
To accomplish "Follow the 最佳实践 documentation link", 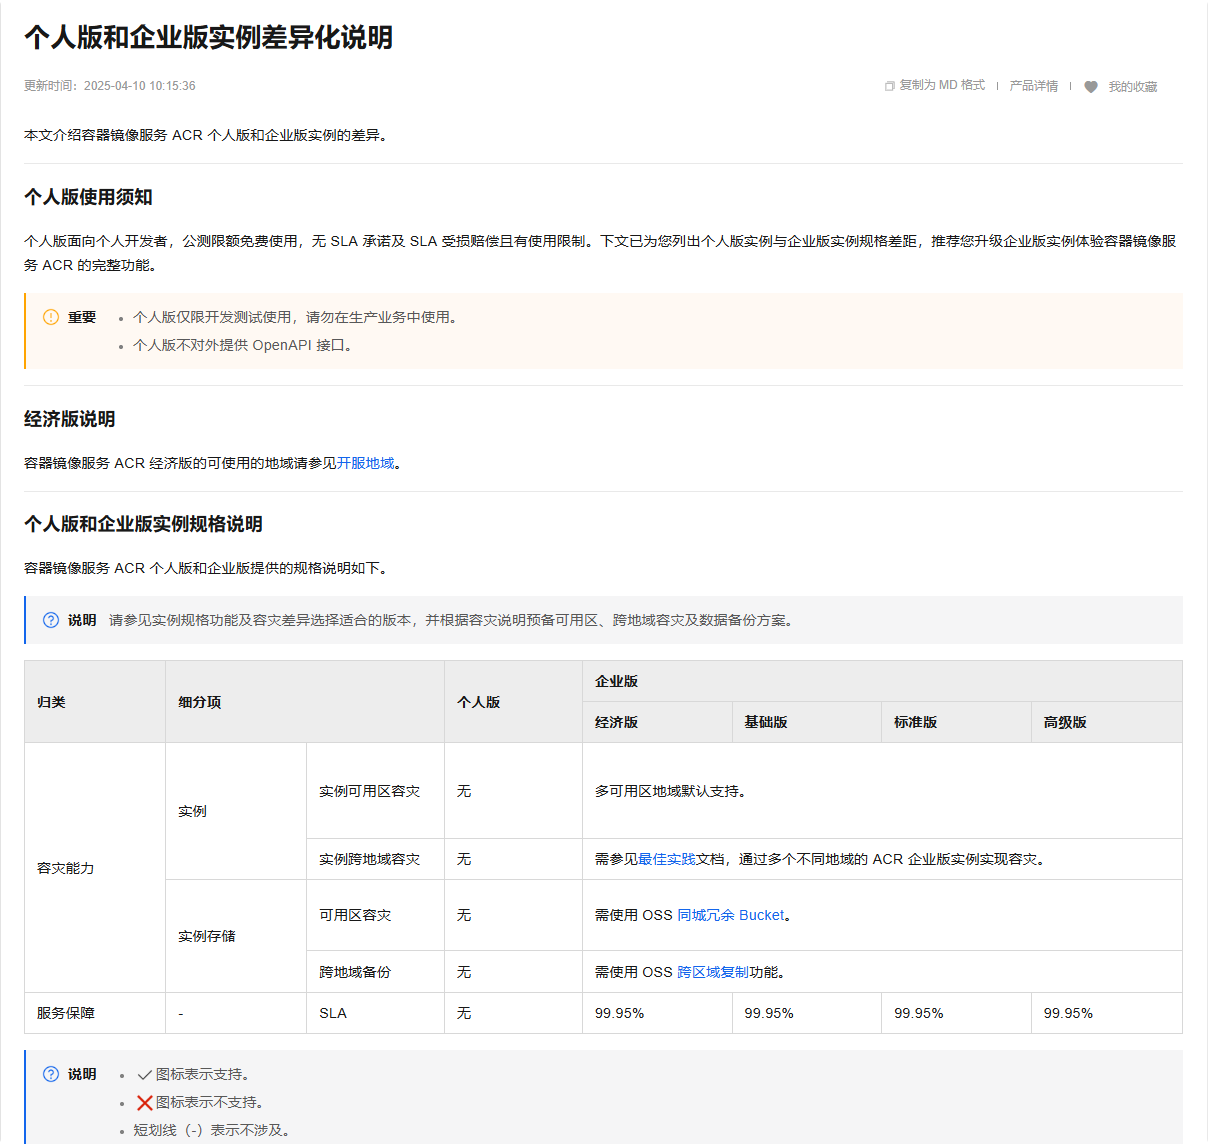I will 667,859.
